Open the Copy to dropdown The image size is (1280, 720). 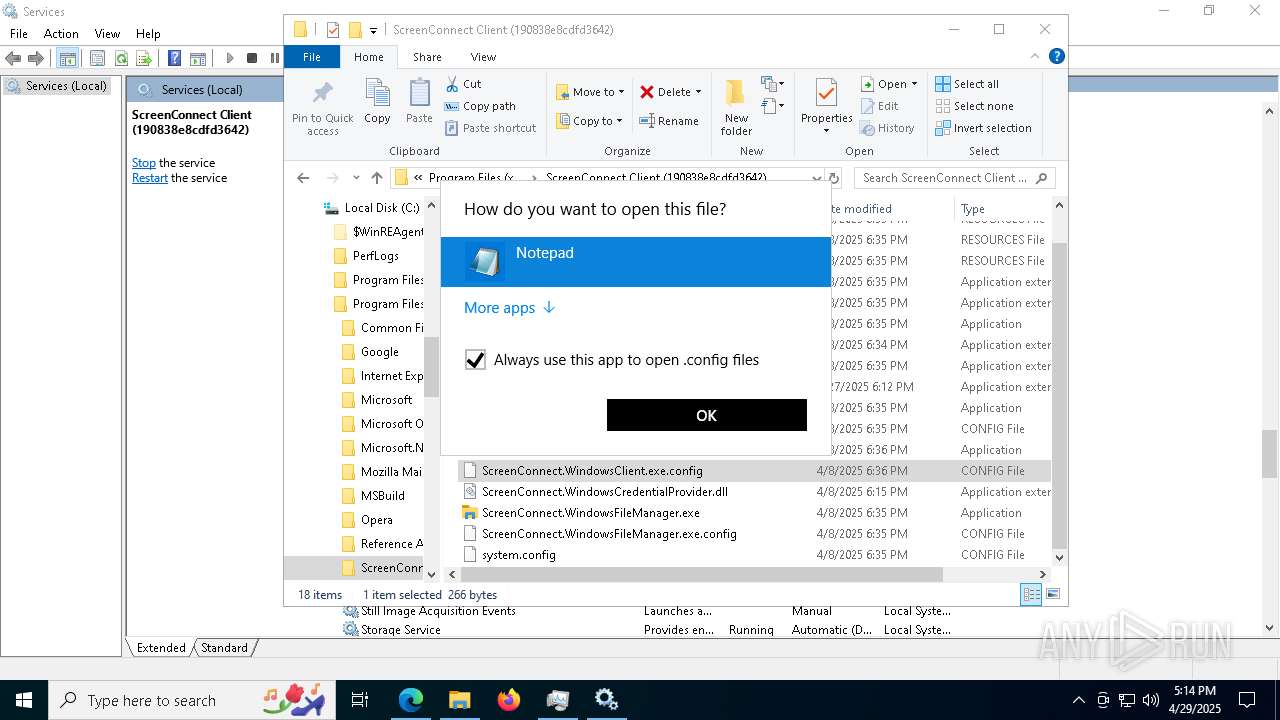click(589, 121)
